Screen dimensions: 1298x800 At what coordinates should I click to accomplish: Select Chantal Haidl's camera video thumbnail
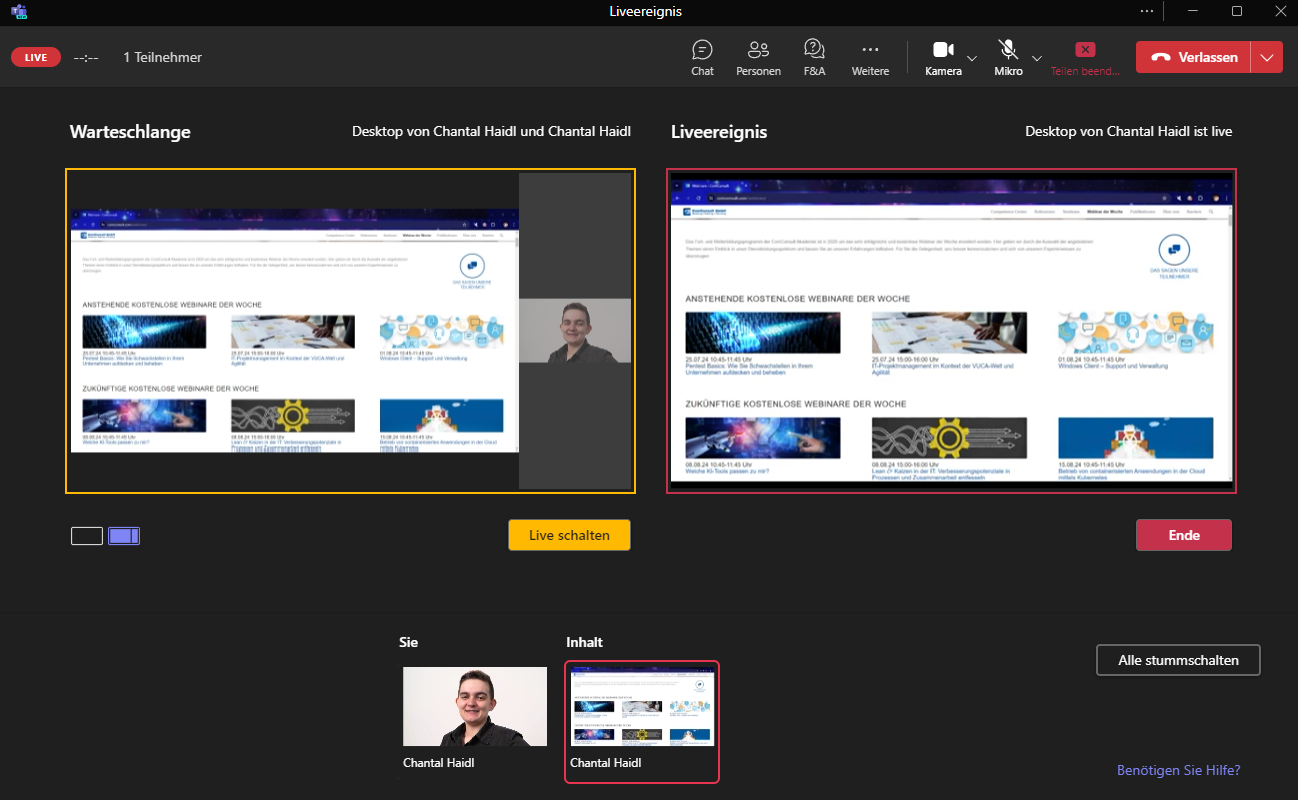475,706
